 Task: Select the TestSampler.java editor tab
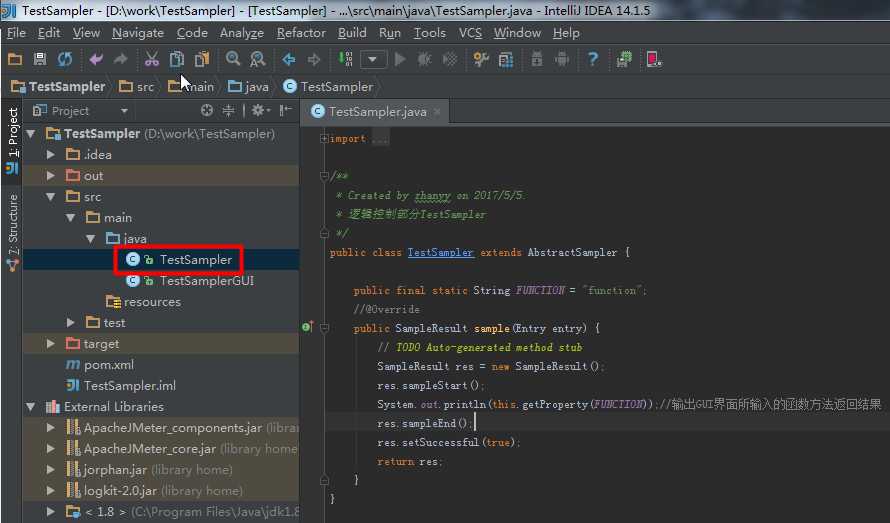[x=377, y=112]
